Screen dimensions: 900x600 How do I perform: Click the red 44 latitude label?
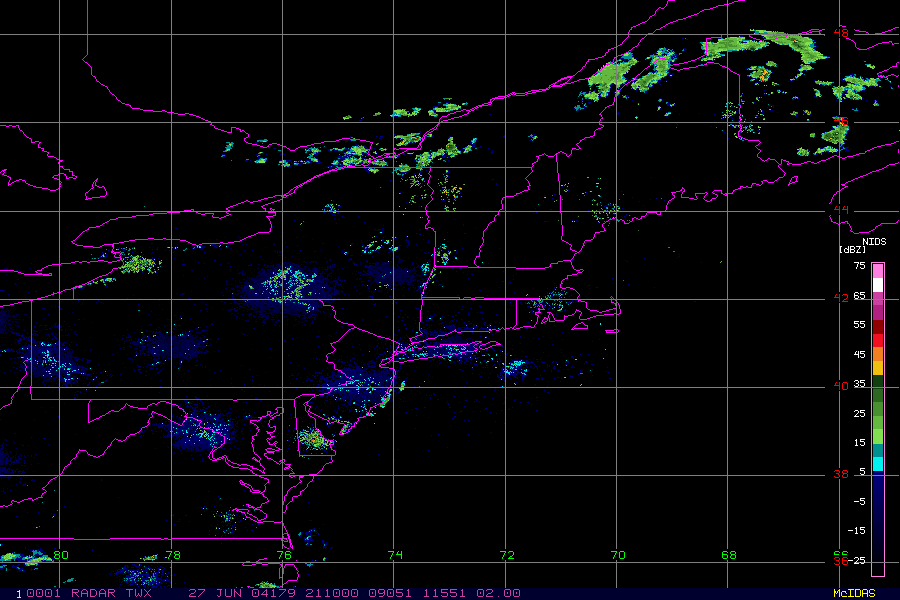[x=841, y=210]
